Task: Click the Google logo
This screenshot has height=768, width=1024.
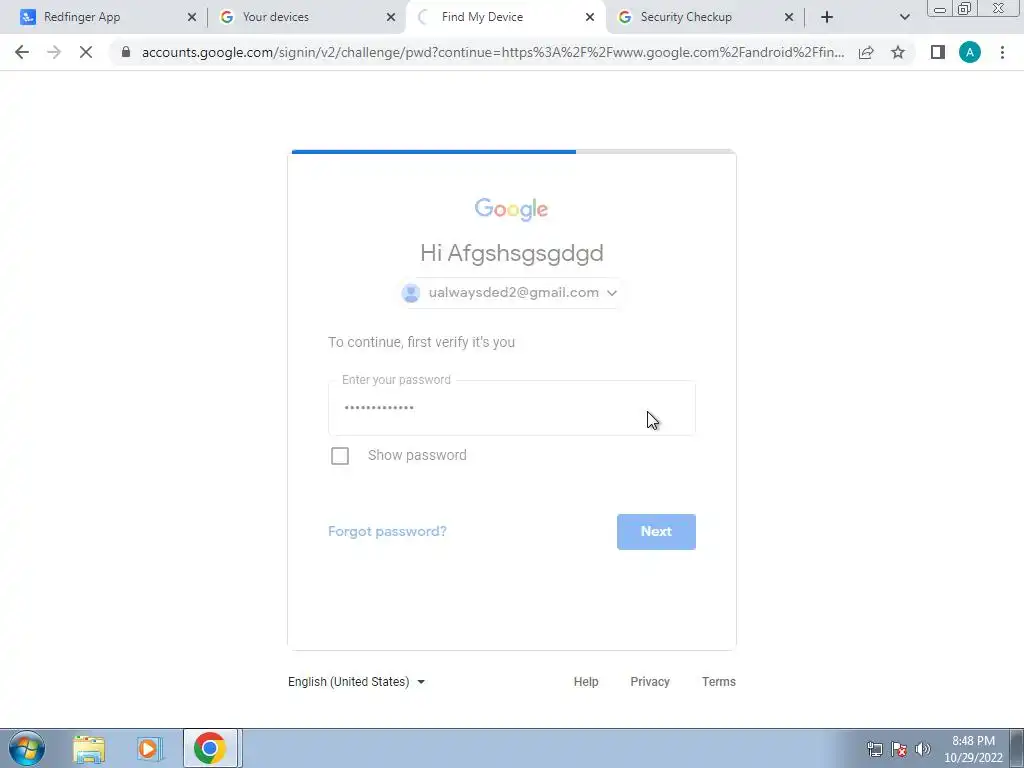Action: [x=511, y=209]
